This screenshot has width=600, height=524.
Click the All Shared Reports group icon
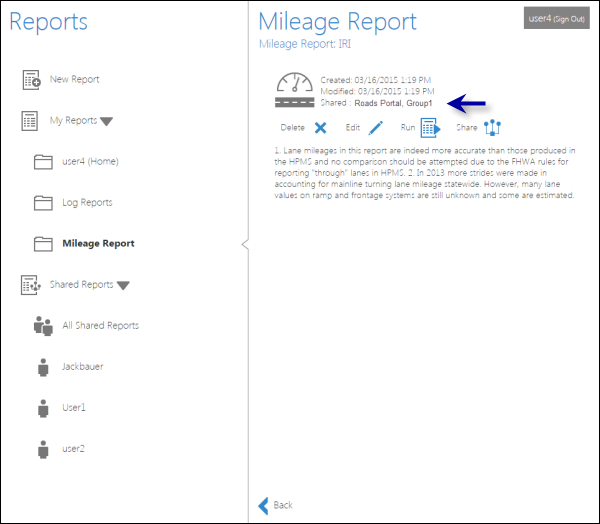coord(42,326)
